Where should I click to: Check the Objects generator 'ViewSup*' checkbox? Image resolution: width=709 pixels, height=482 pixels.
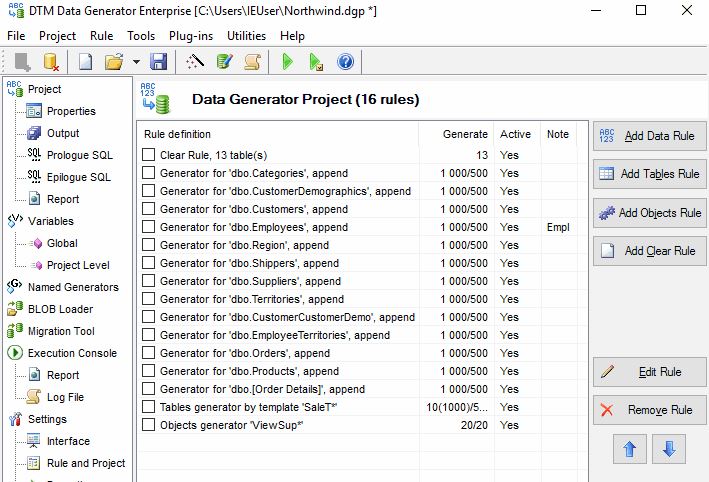pos(148,425)
